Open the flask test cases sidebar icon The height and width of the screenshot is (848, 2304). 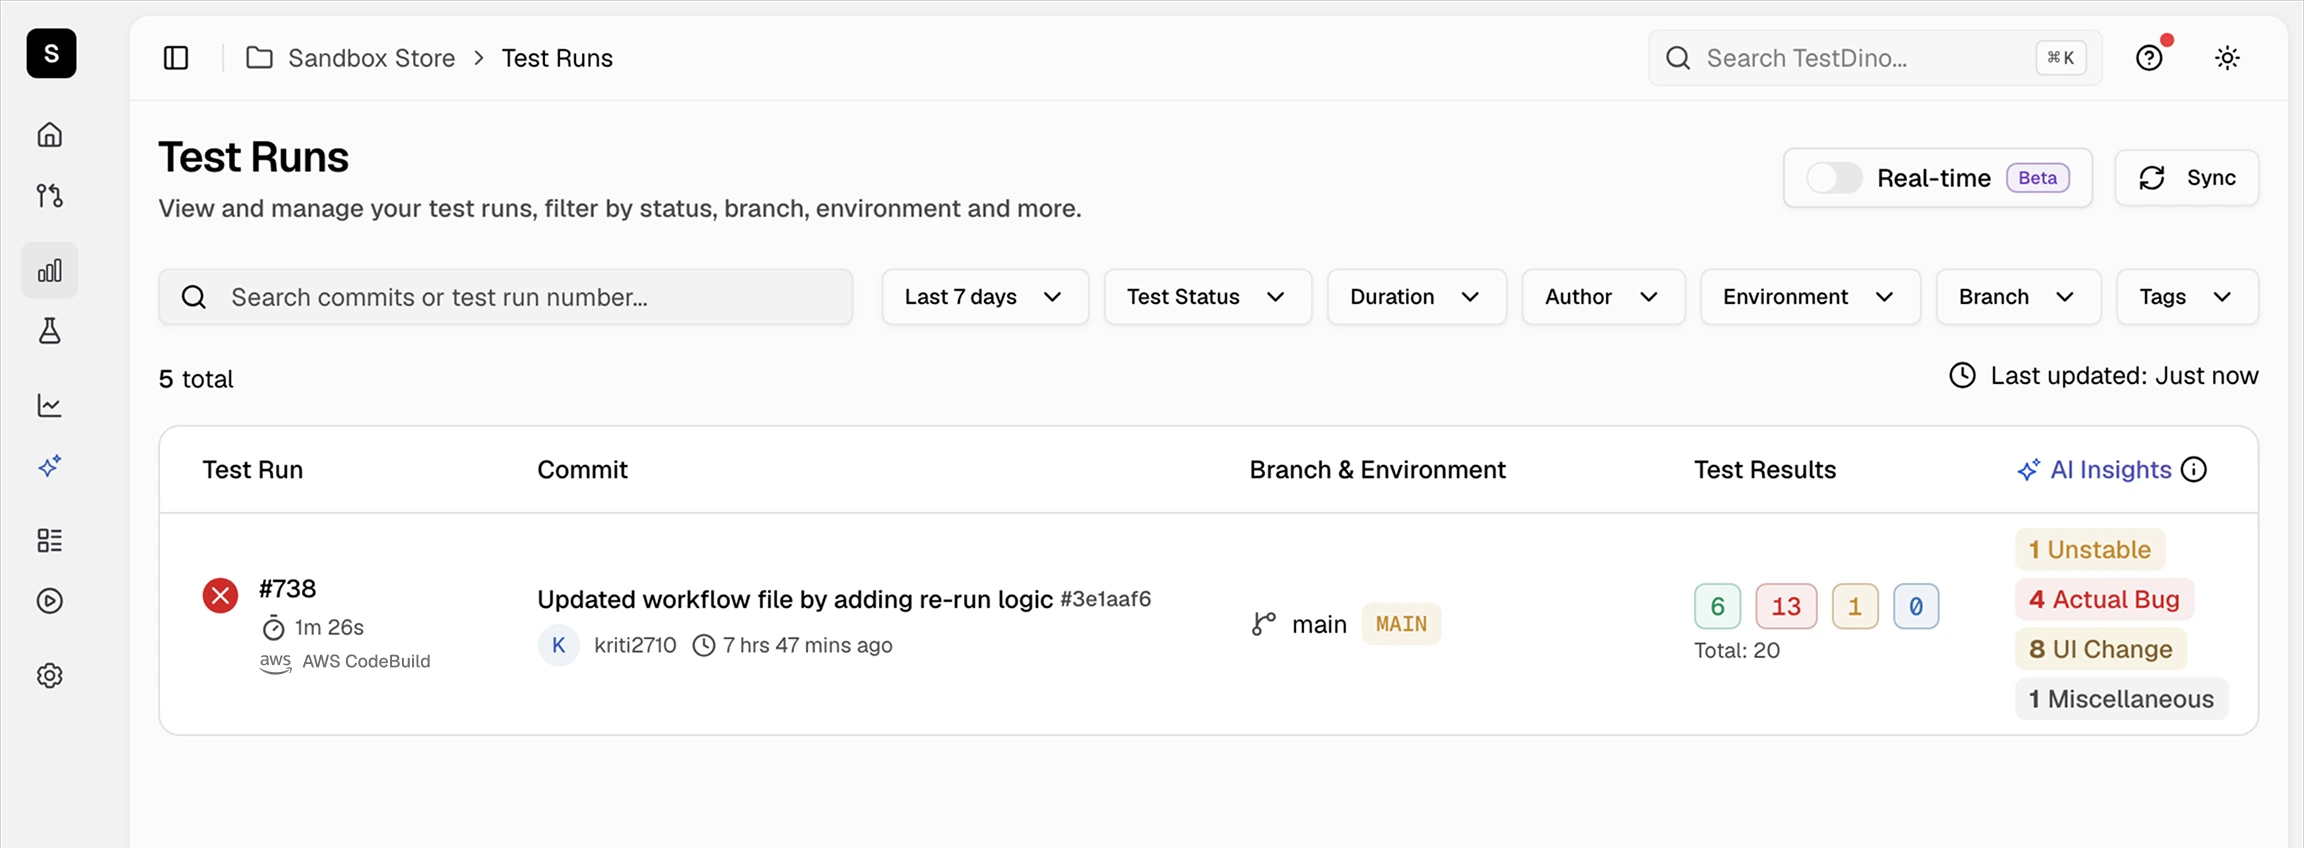click(50, 331)
